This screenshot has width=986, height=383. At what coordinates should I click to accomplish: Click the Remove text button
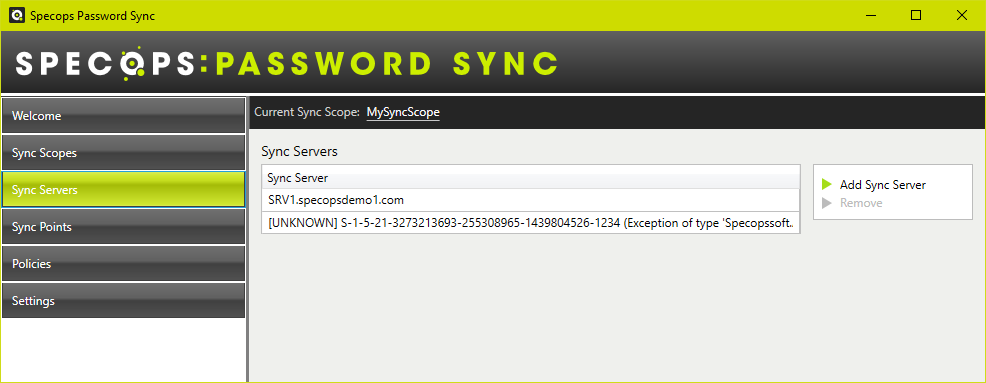pos(861,203)
